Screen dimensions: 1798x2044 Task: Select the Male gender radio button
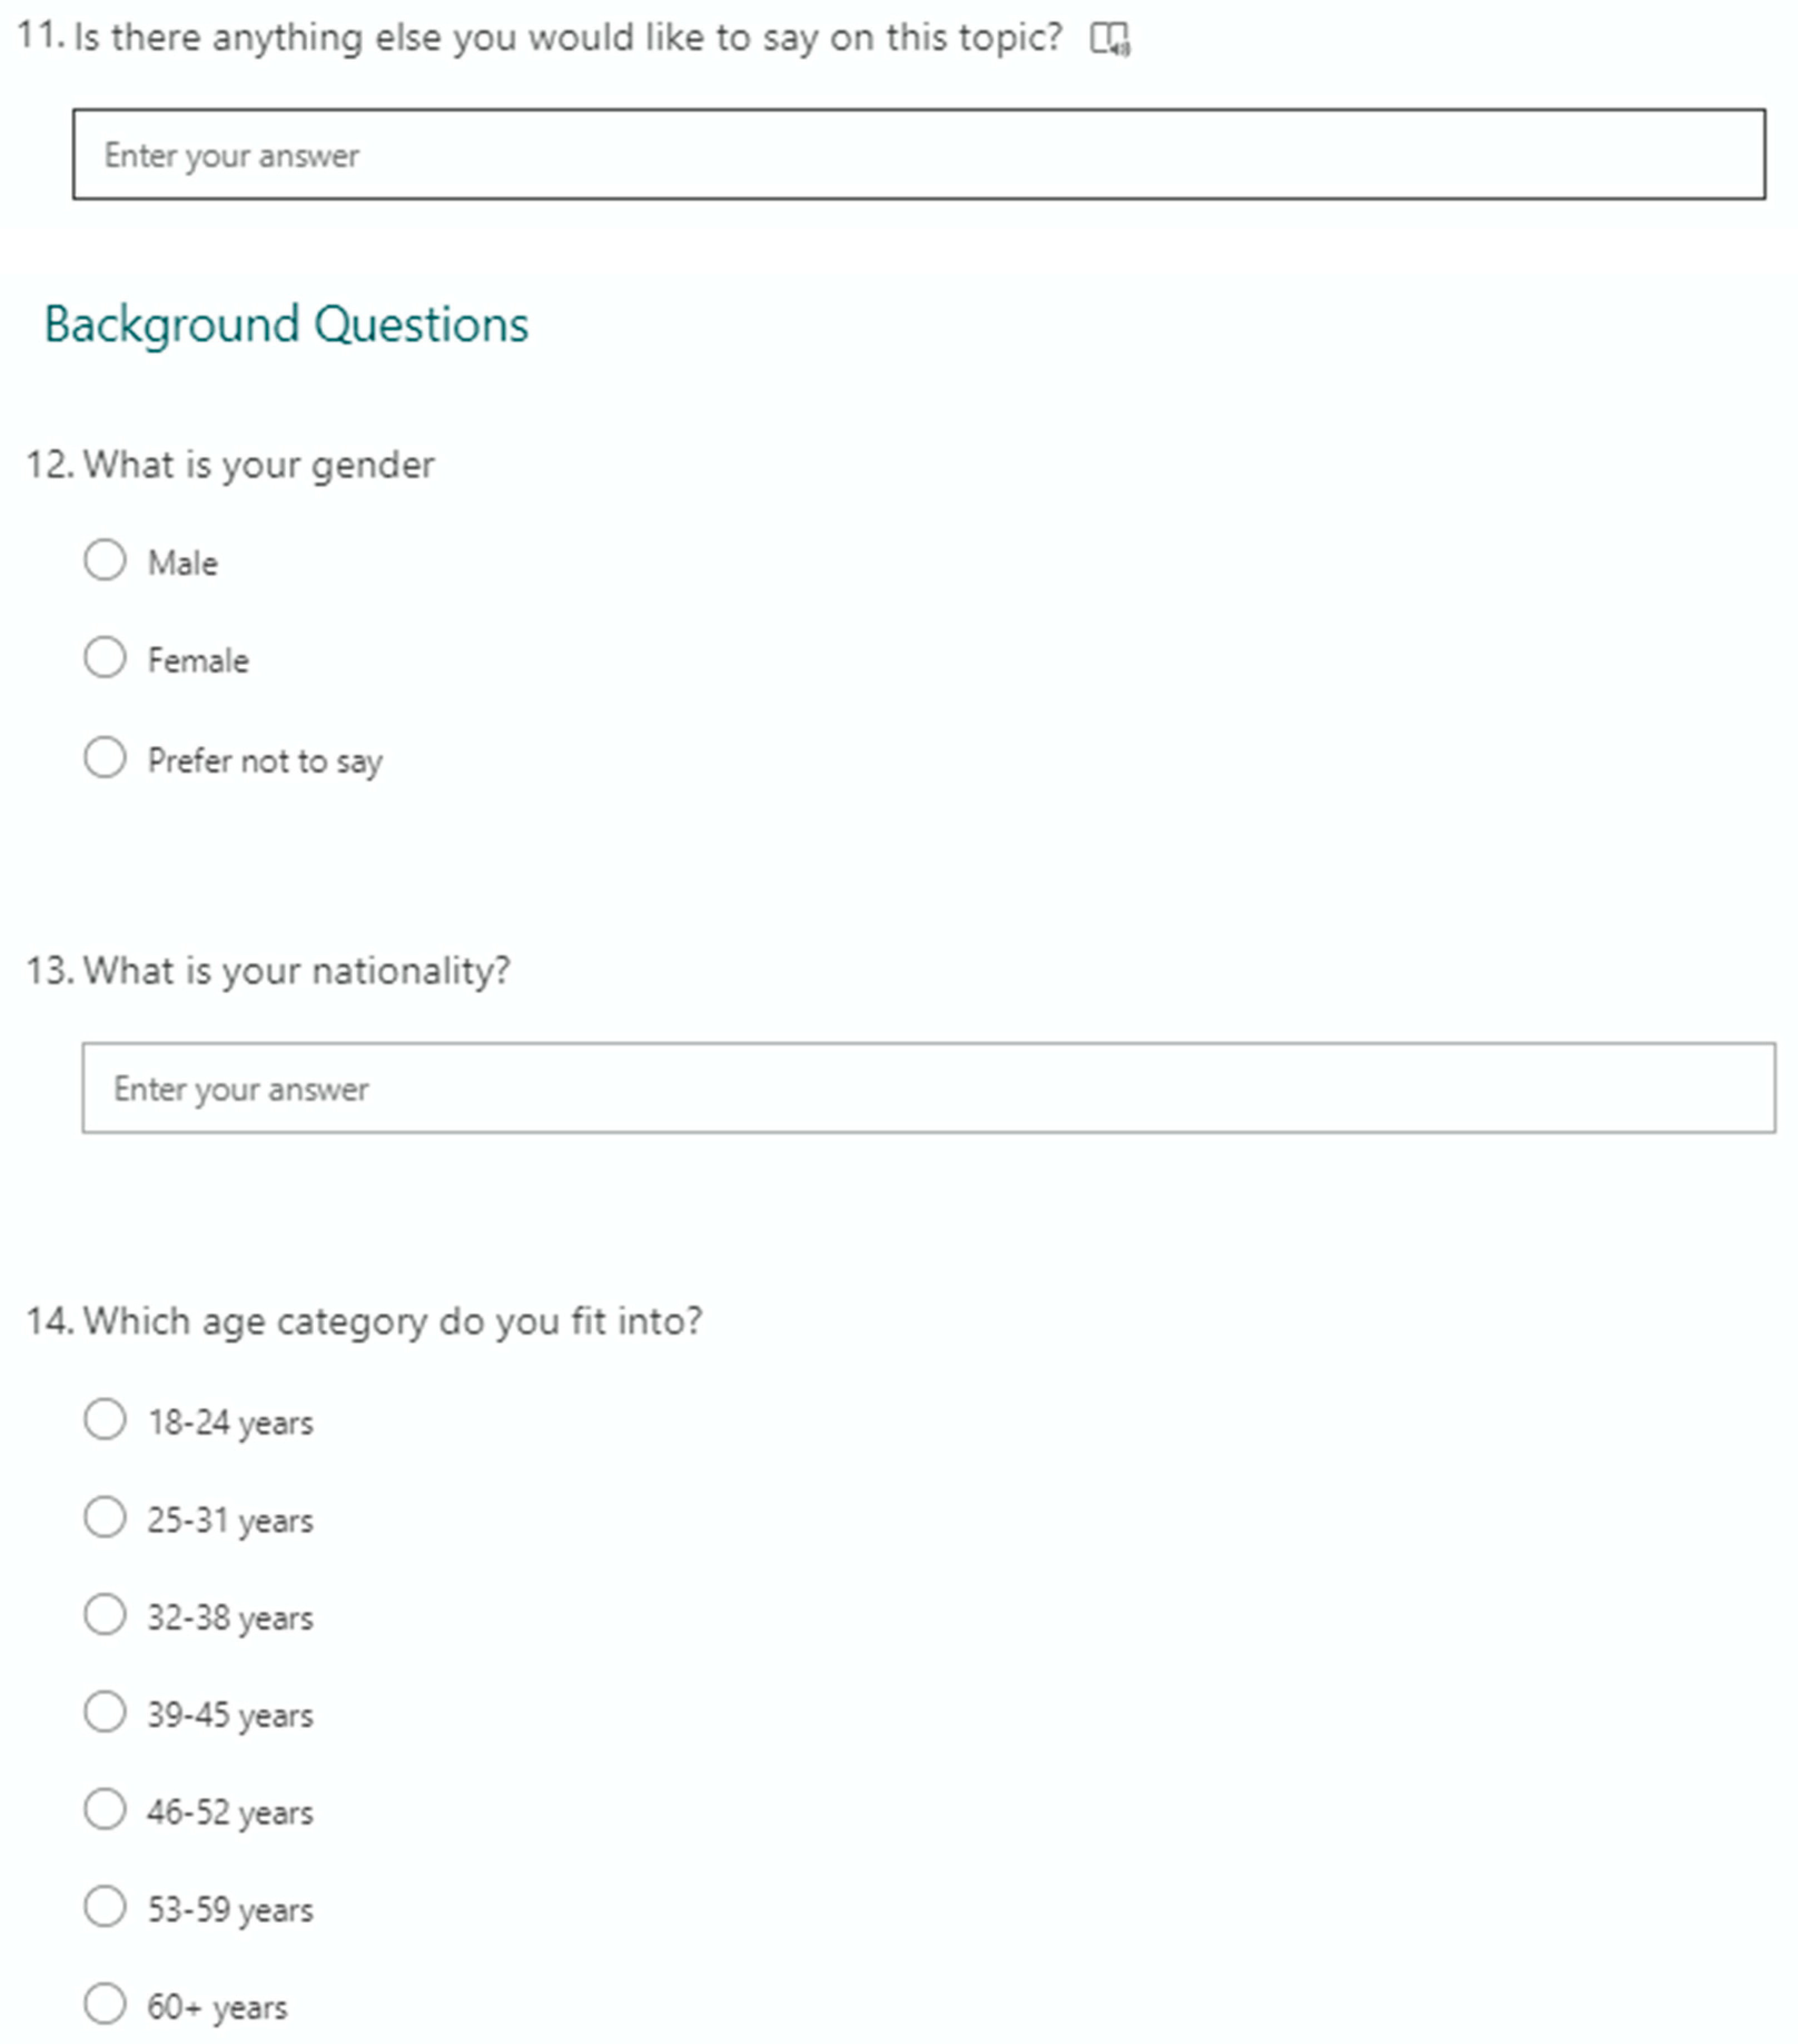(105, 560)
